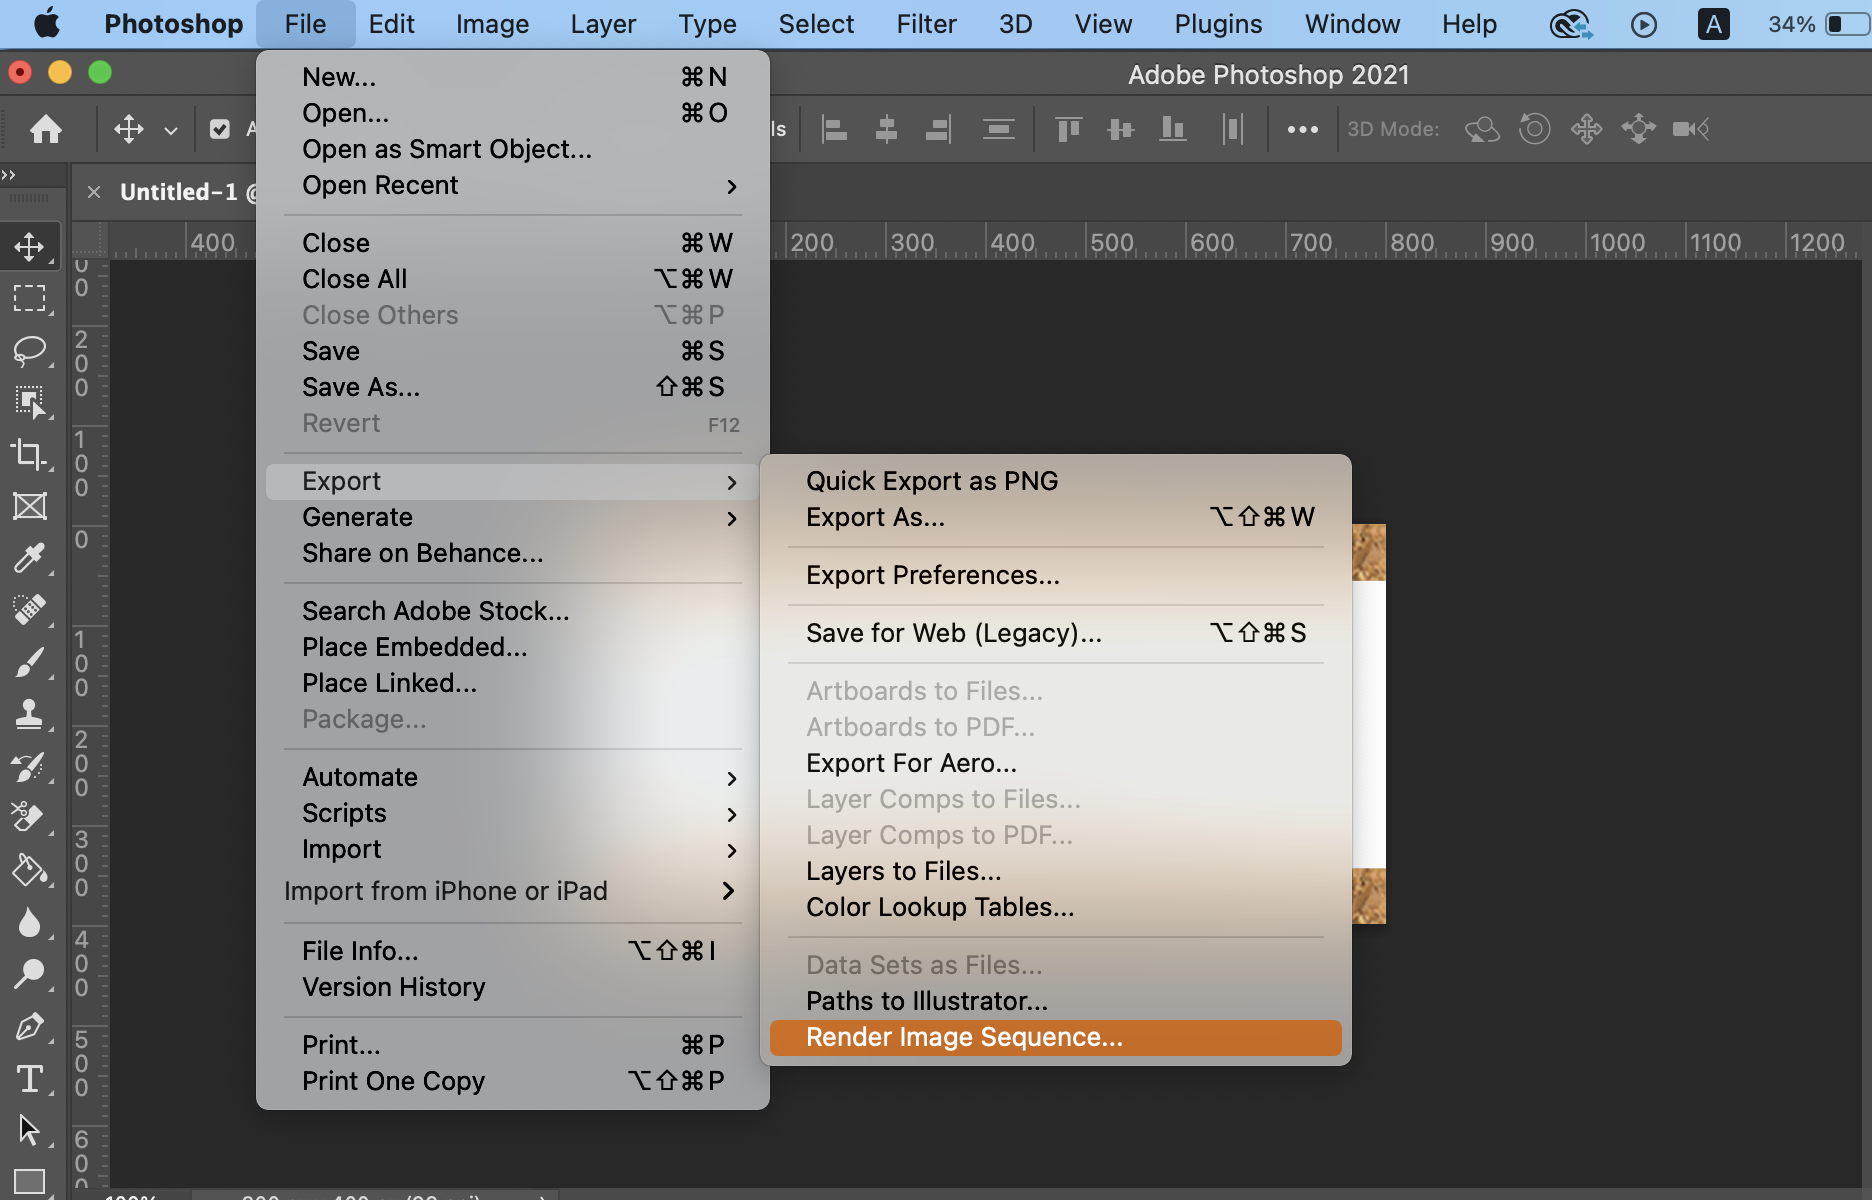The height and width of the screenshot is (1200, 1872).
Task: Click the align left edges icon
Action: pos(833,129)
